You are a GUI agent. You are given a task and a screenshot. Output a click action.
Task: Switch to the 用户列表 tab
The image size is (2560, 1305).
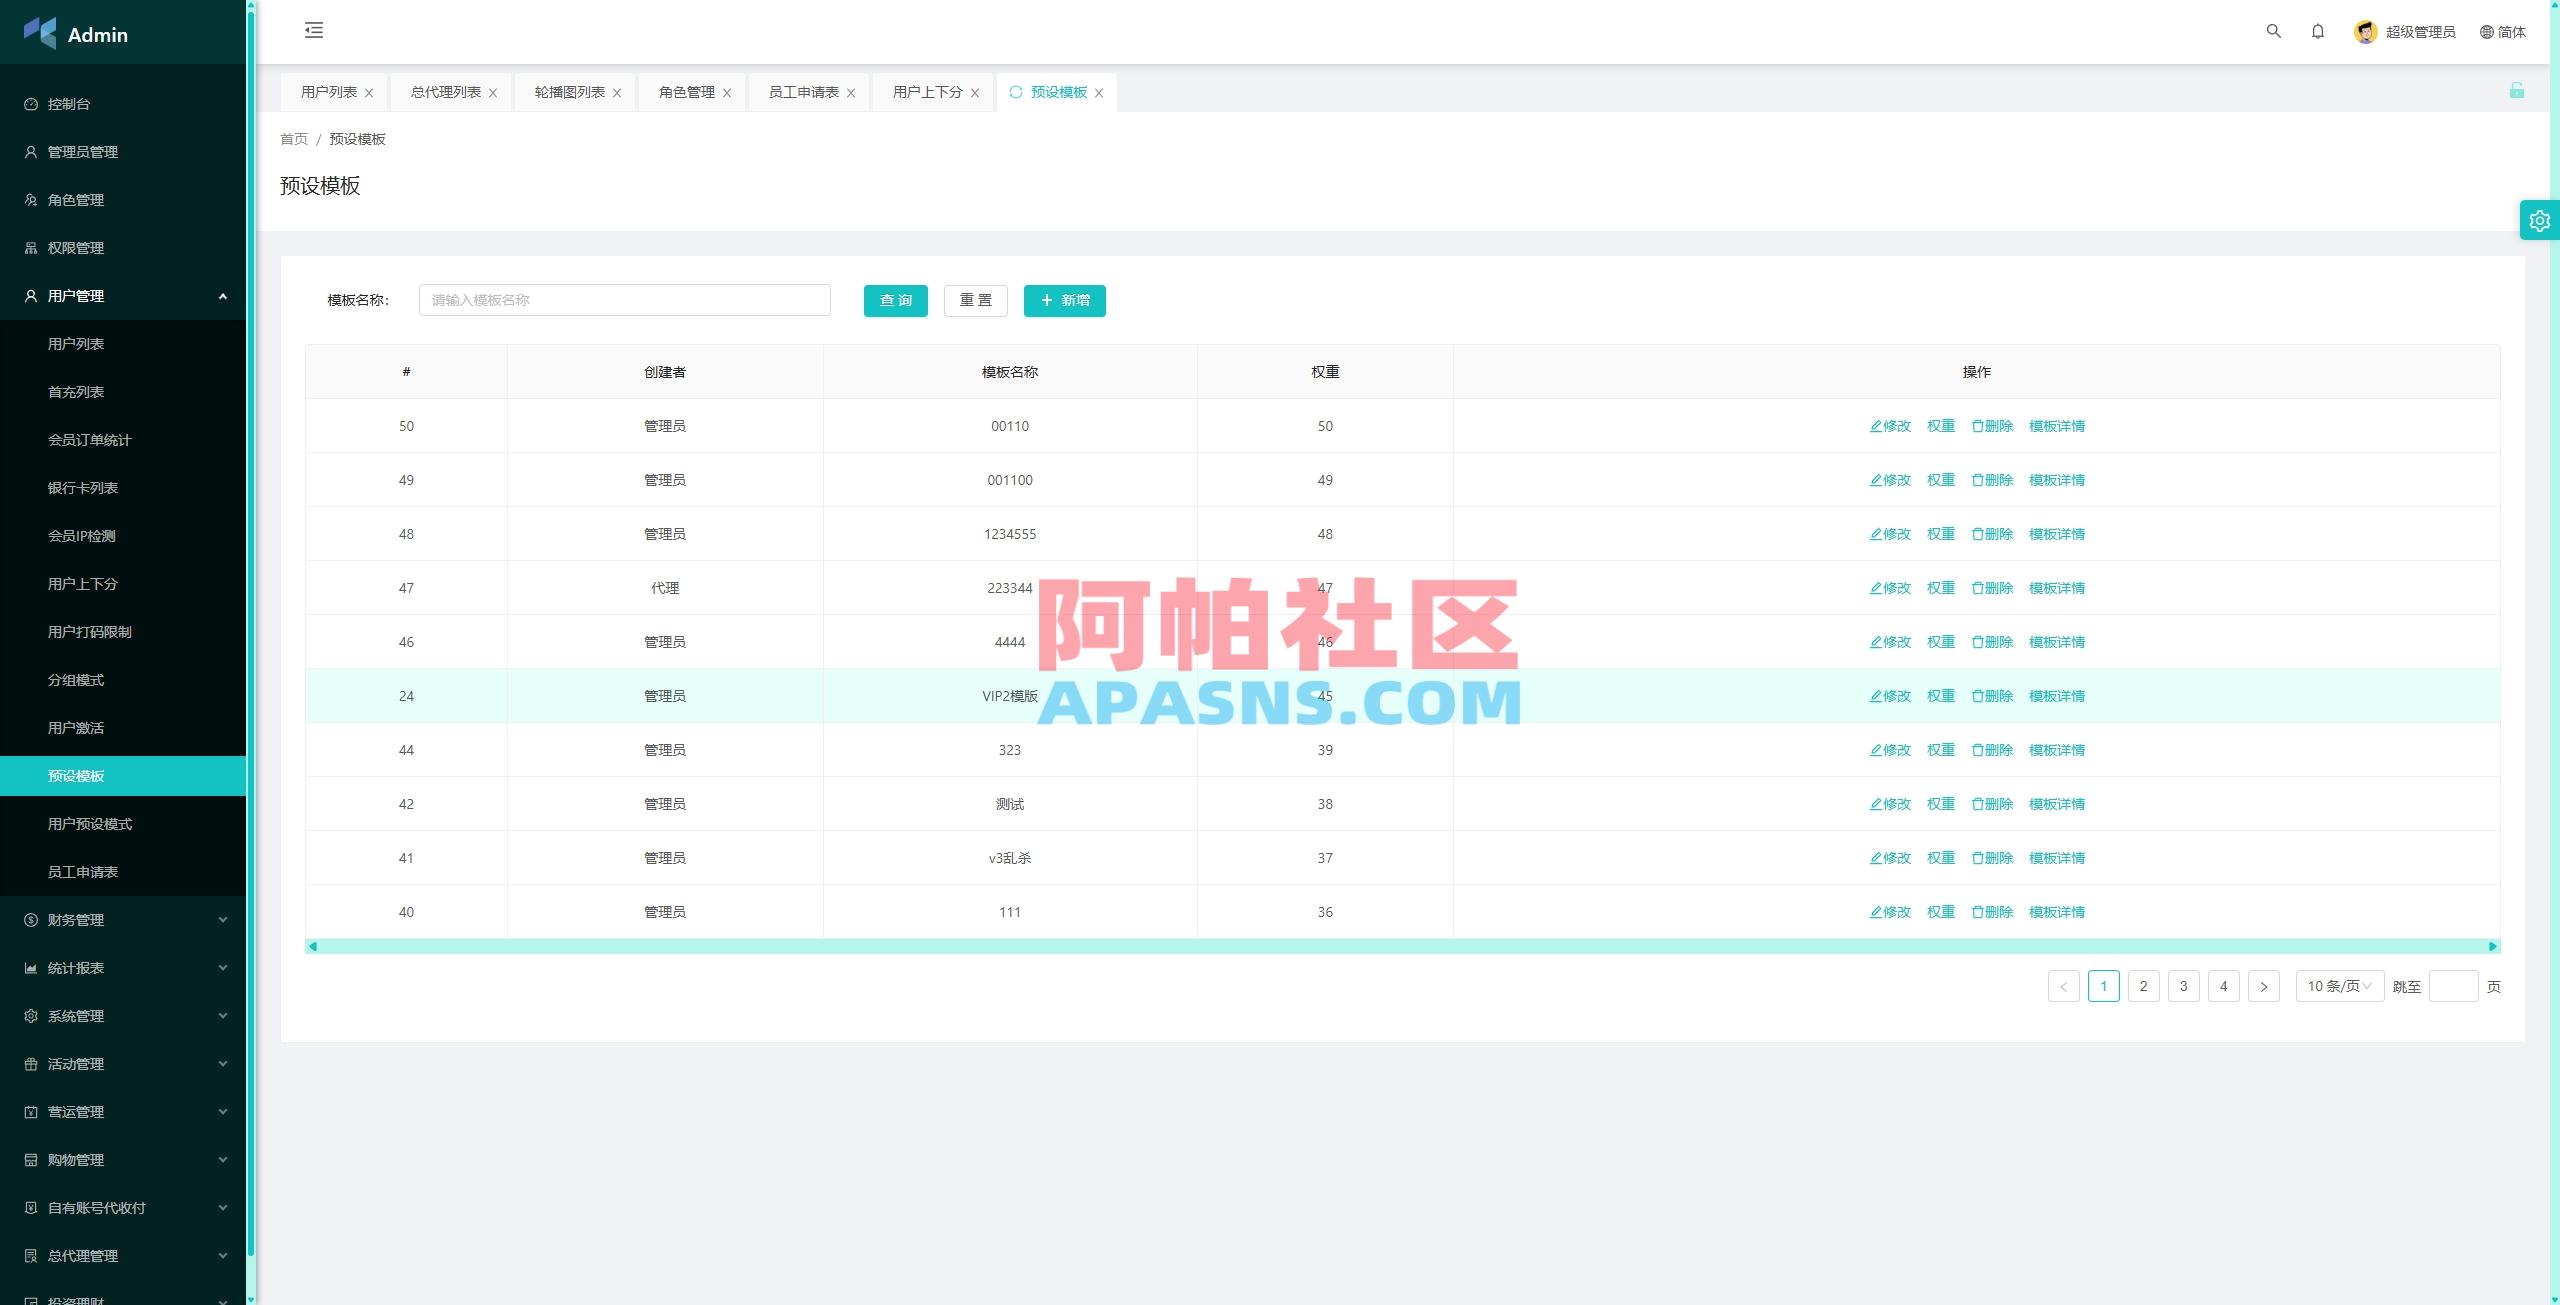tap(327, 91)
